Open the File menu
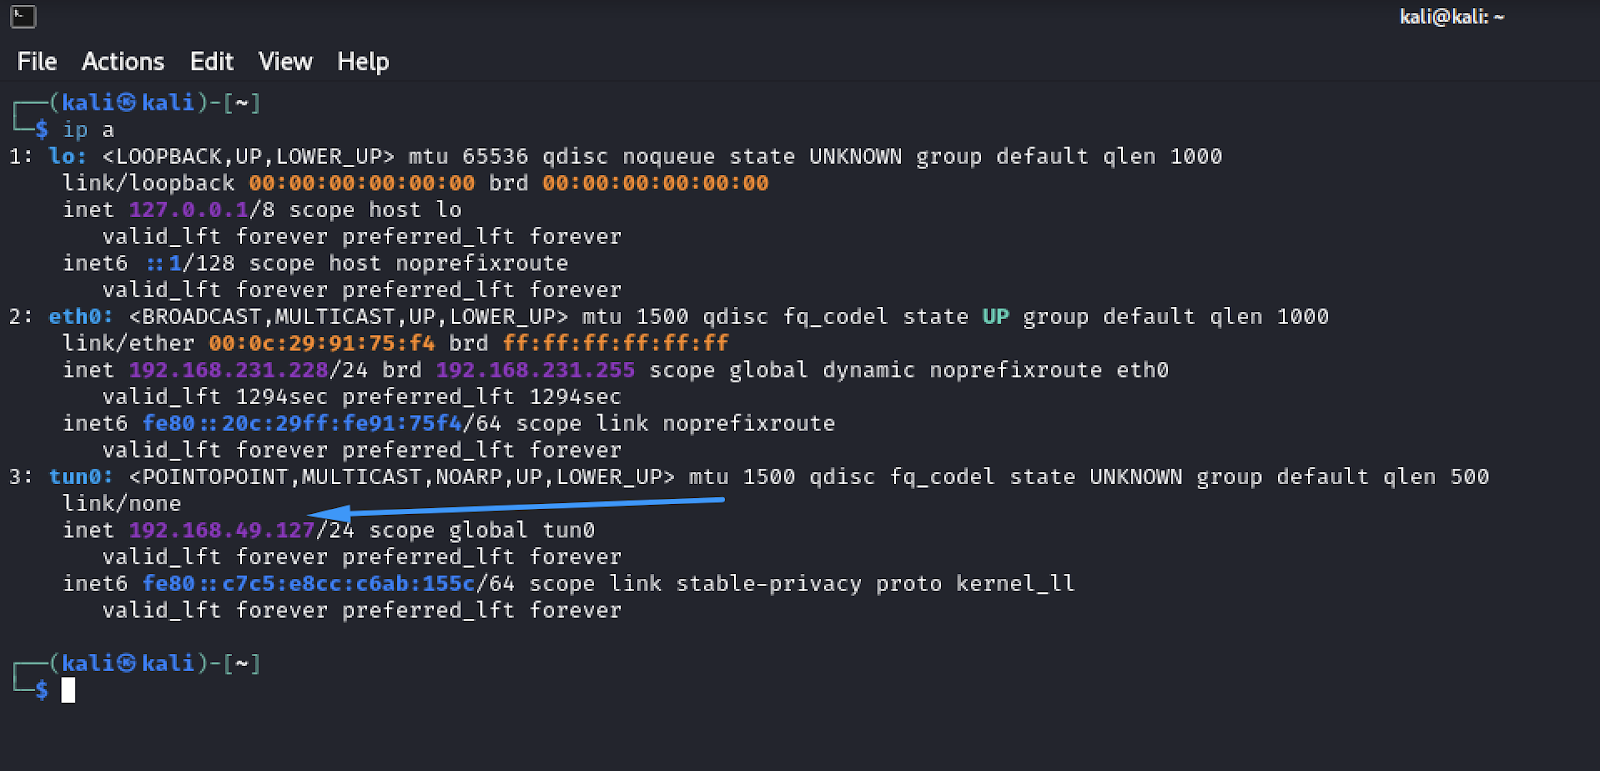Viewport: 1600px width, 771px height. [x=37, y=62]
